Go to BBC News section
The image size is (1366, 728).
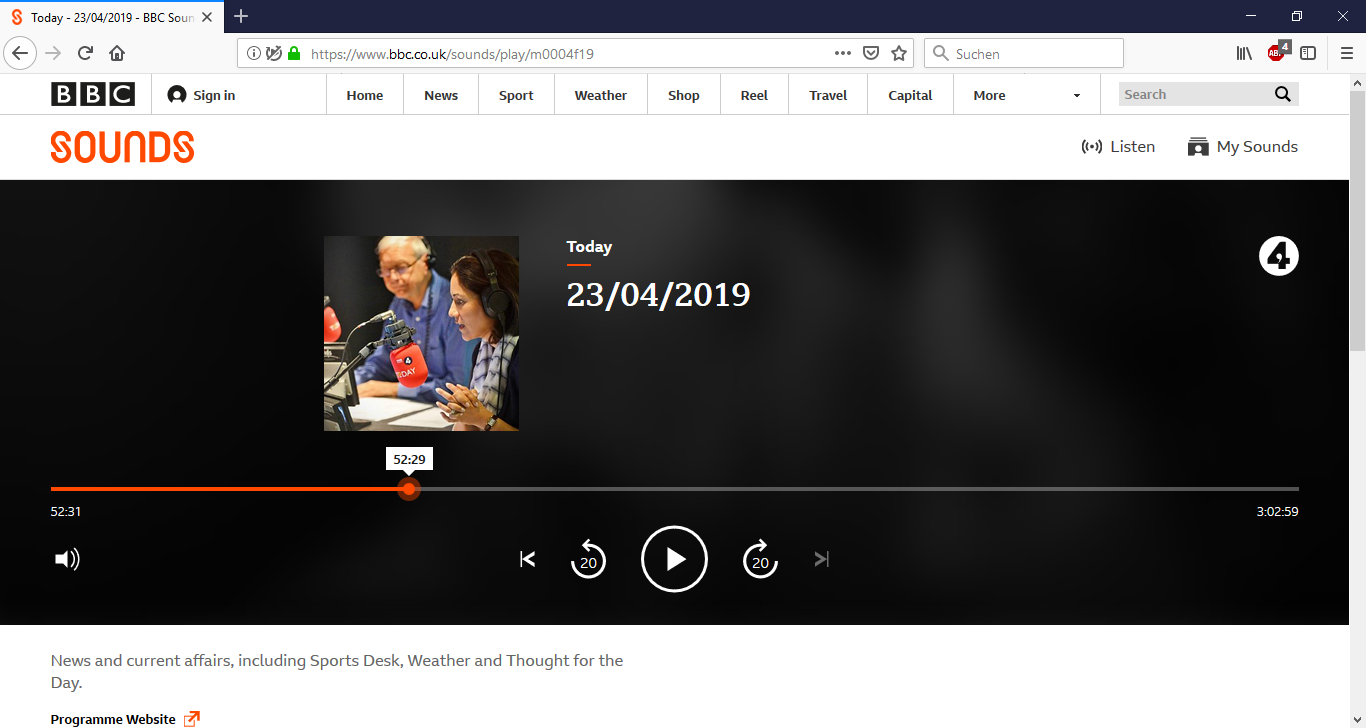click(x=441, y=95)
